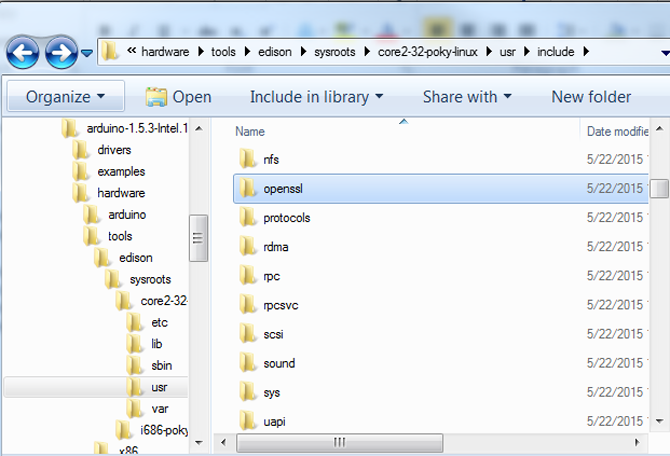
Task: Select 'usr' in the address breadcrumb
Action: [508, 52]
